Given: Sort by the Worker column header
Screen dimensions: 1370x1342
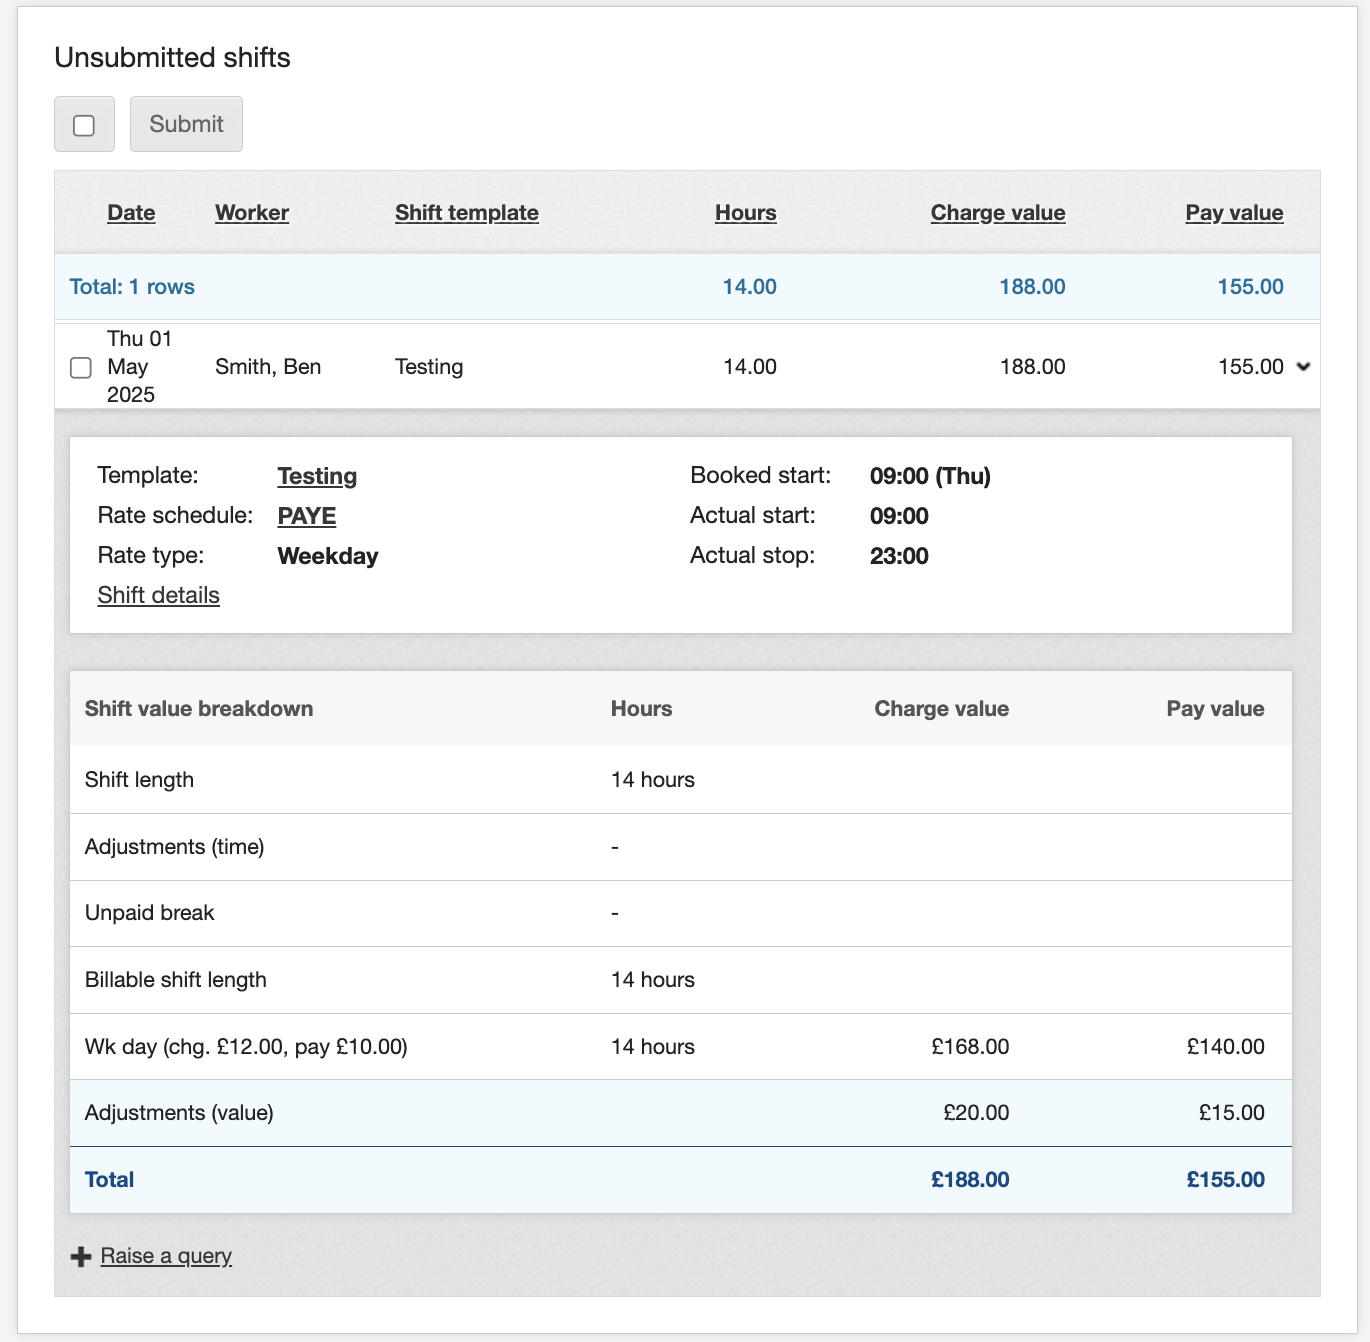Looking at the screenshot, I should coord(251,213).
